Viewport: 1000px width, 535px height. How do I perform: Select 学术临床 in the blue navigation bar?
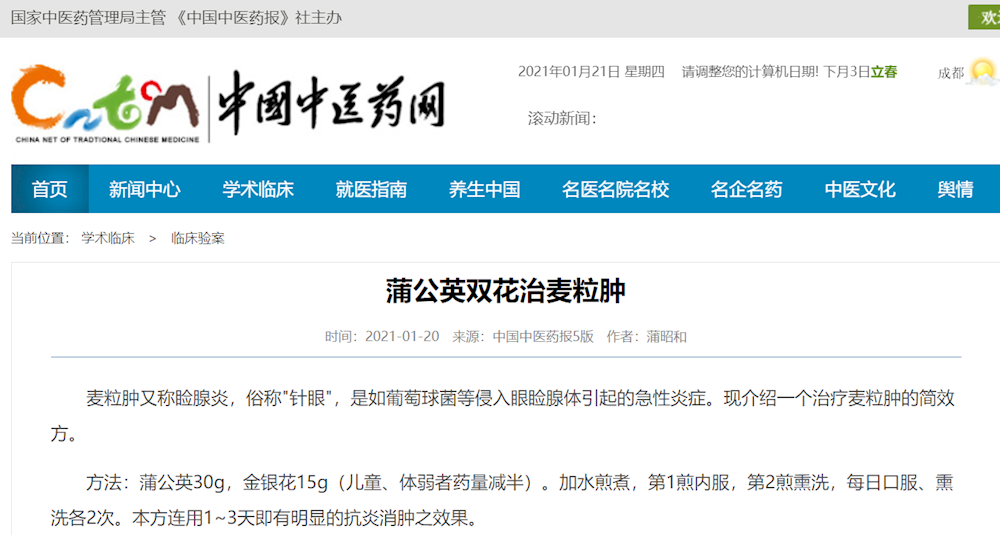[x=258, y=189]
